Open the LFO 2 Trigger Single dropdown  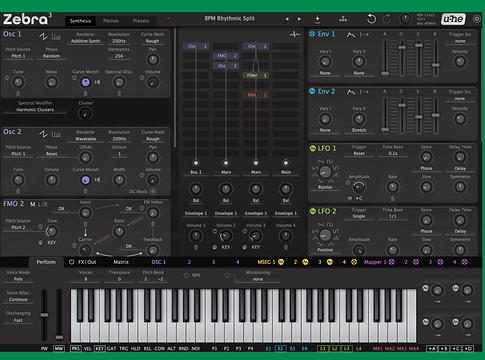(x=359, y=216)
